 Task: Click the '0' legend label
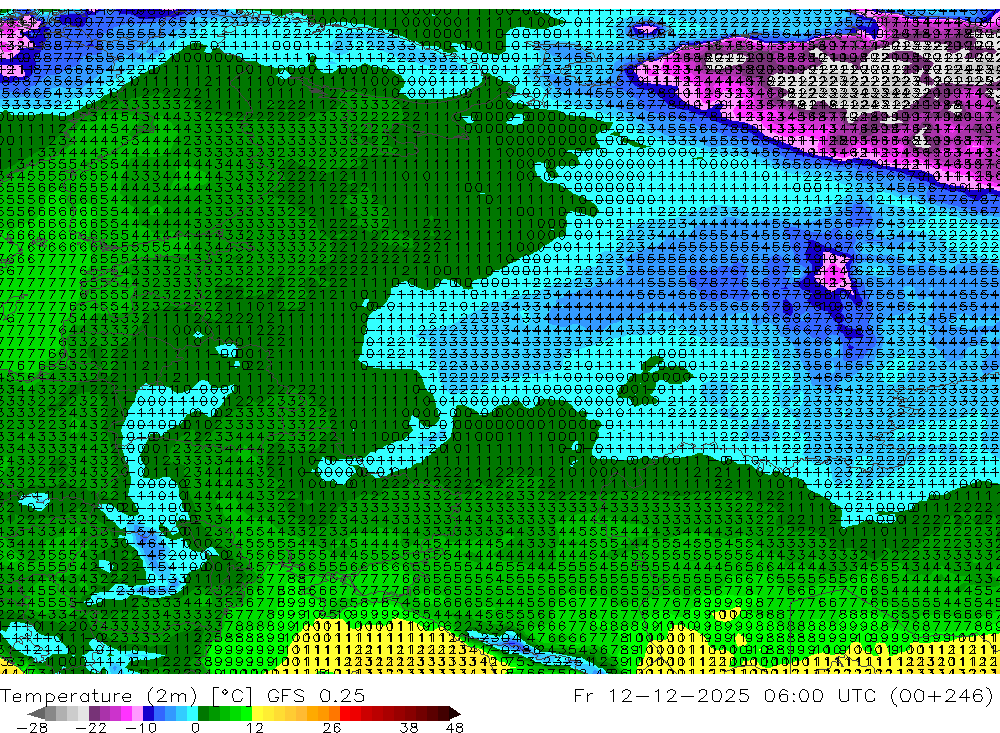[196, 727]
